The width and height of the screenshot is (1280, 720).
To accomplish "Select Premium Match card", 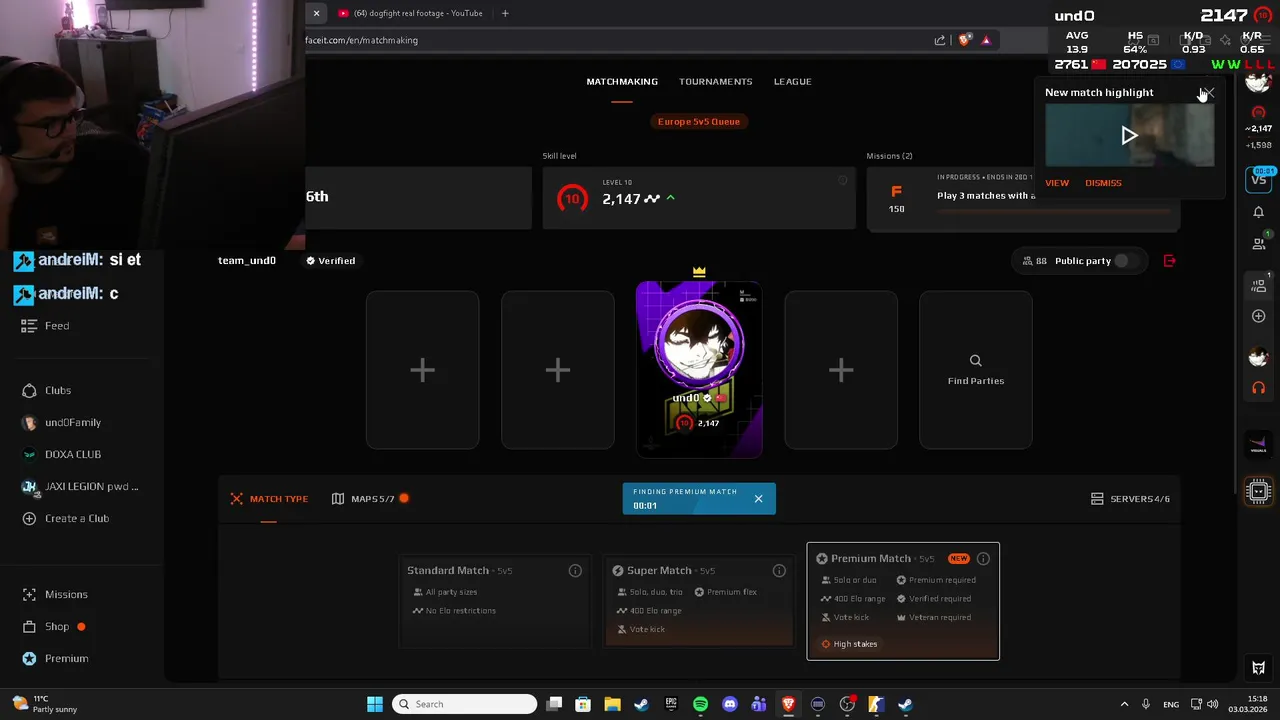I will [903, 602].
